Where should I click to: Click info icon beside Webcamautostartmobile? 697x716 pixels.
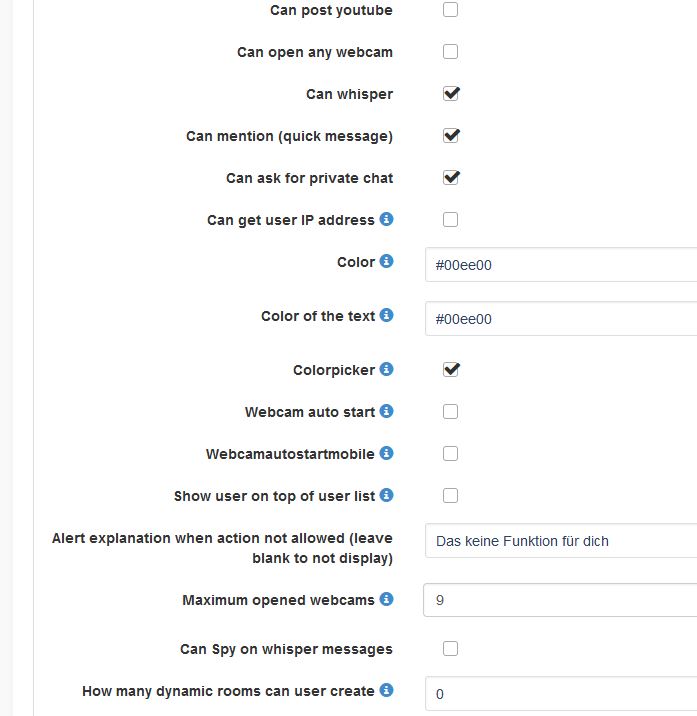[387, 454]
